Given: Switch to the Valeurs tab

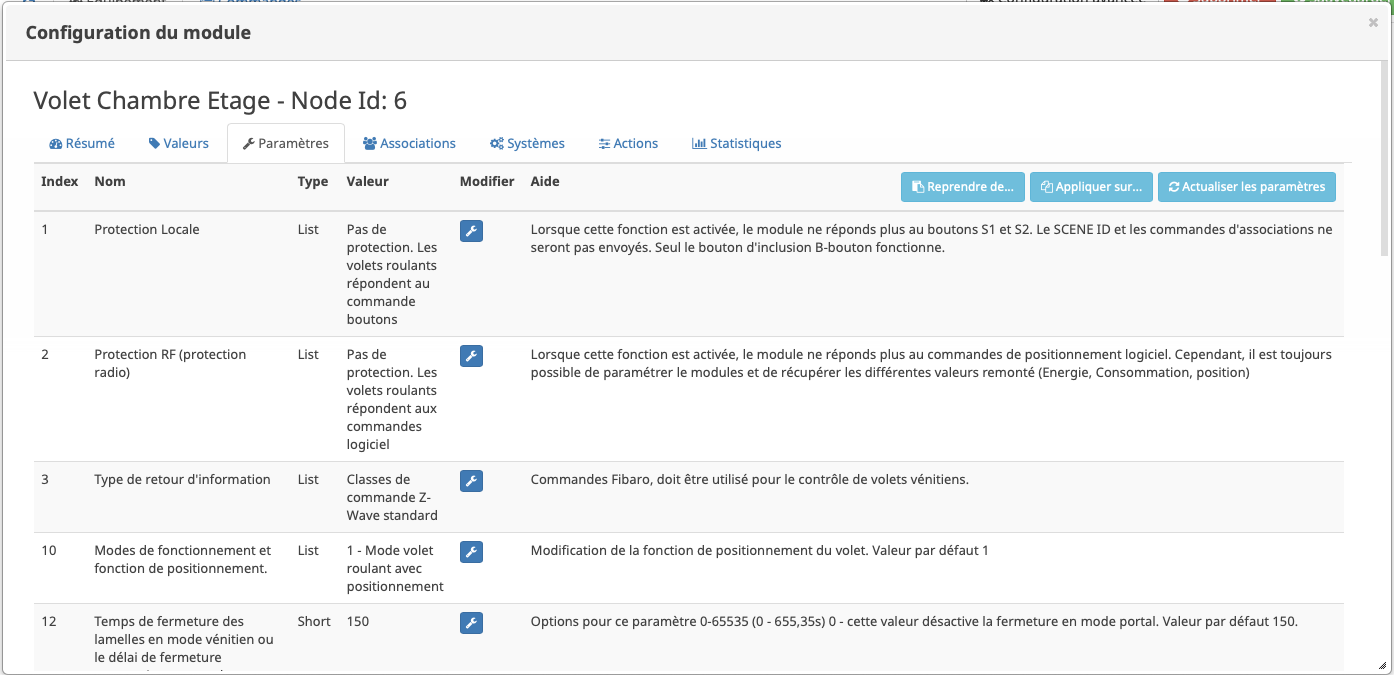Looking at the screenshot, I should coord(179,143).
